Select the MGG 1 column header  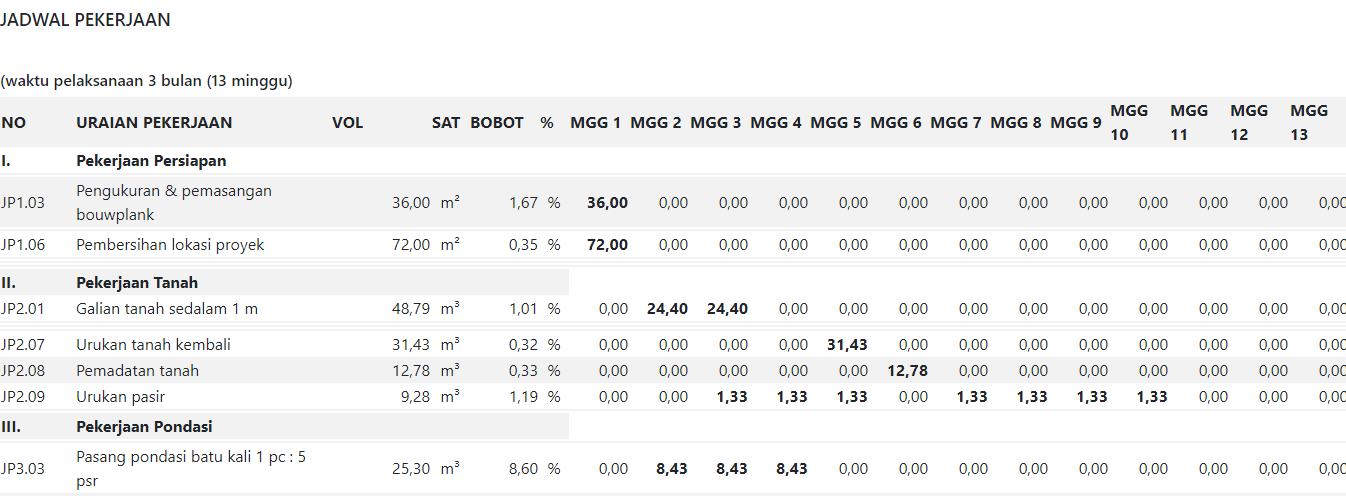[x=596, y=123]
